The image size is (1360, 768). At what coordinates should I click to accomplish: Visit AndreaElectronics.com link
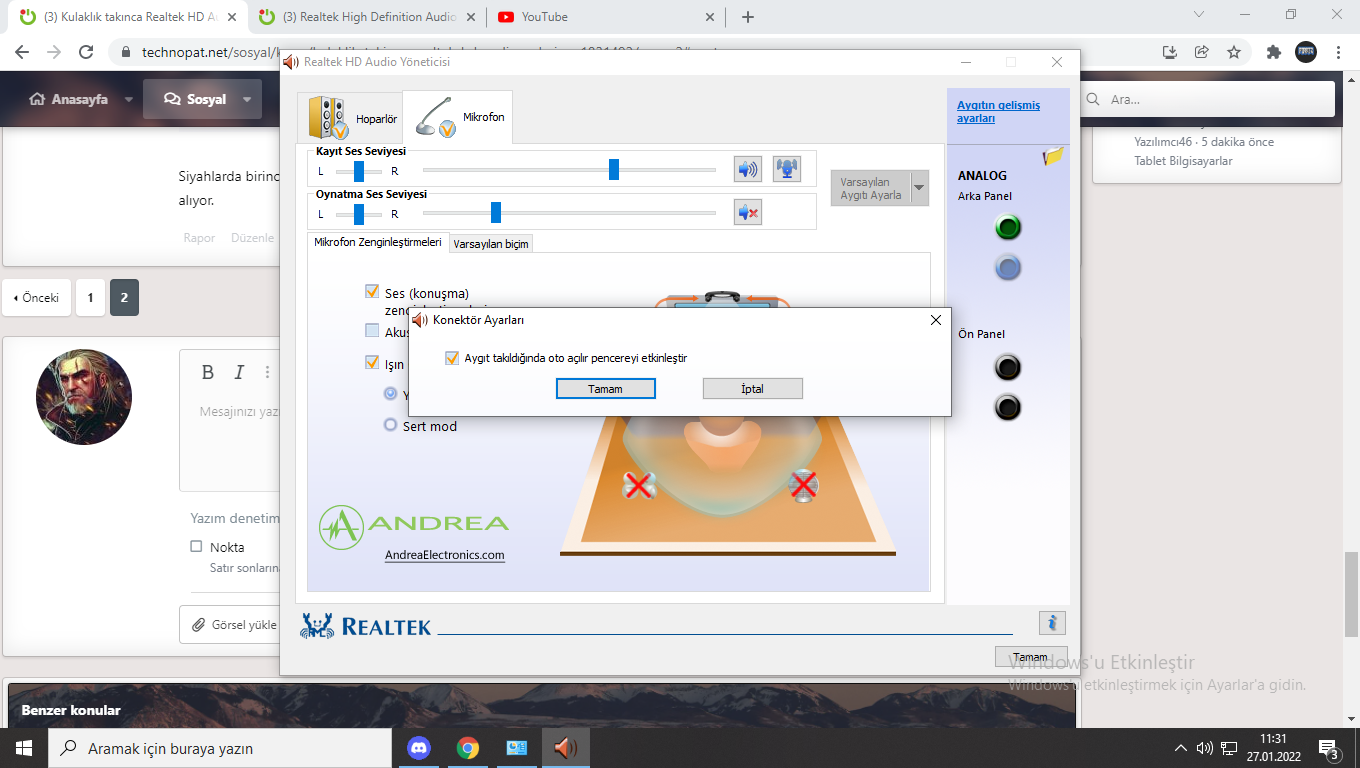coord(445,555)
